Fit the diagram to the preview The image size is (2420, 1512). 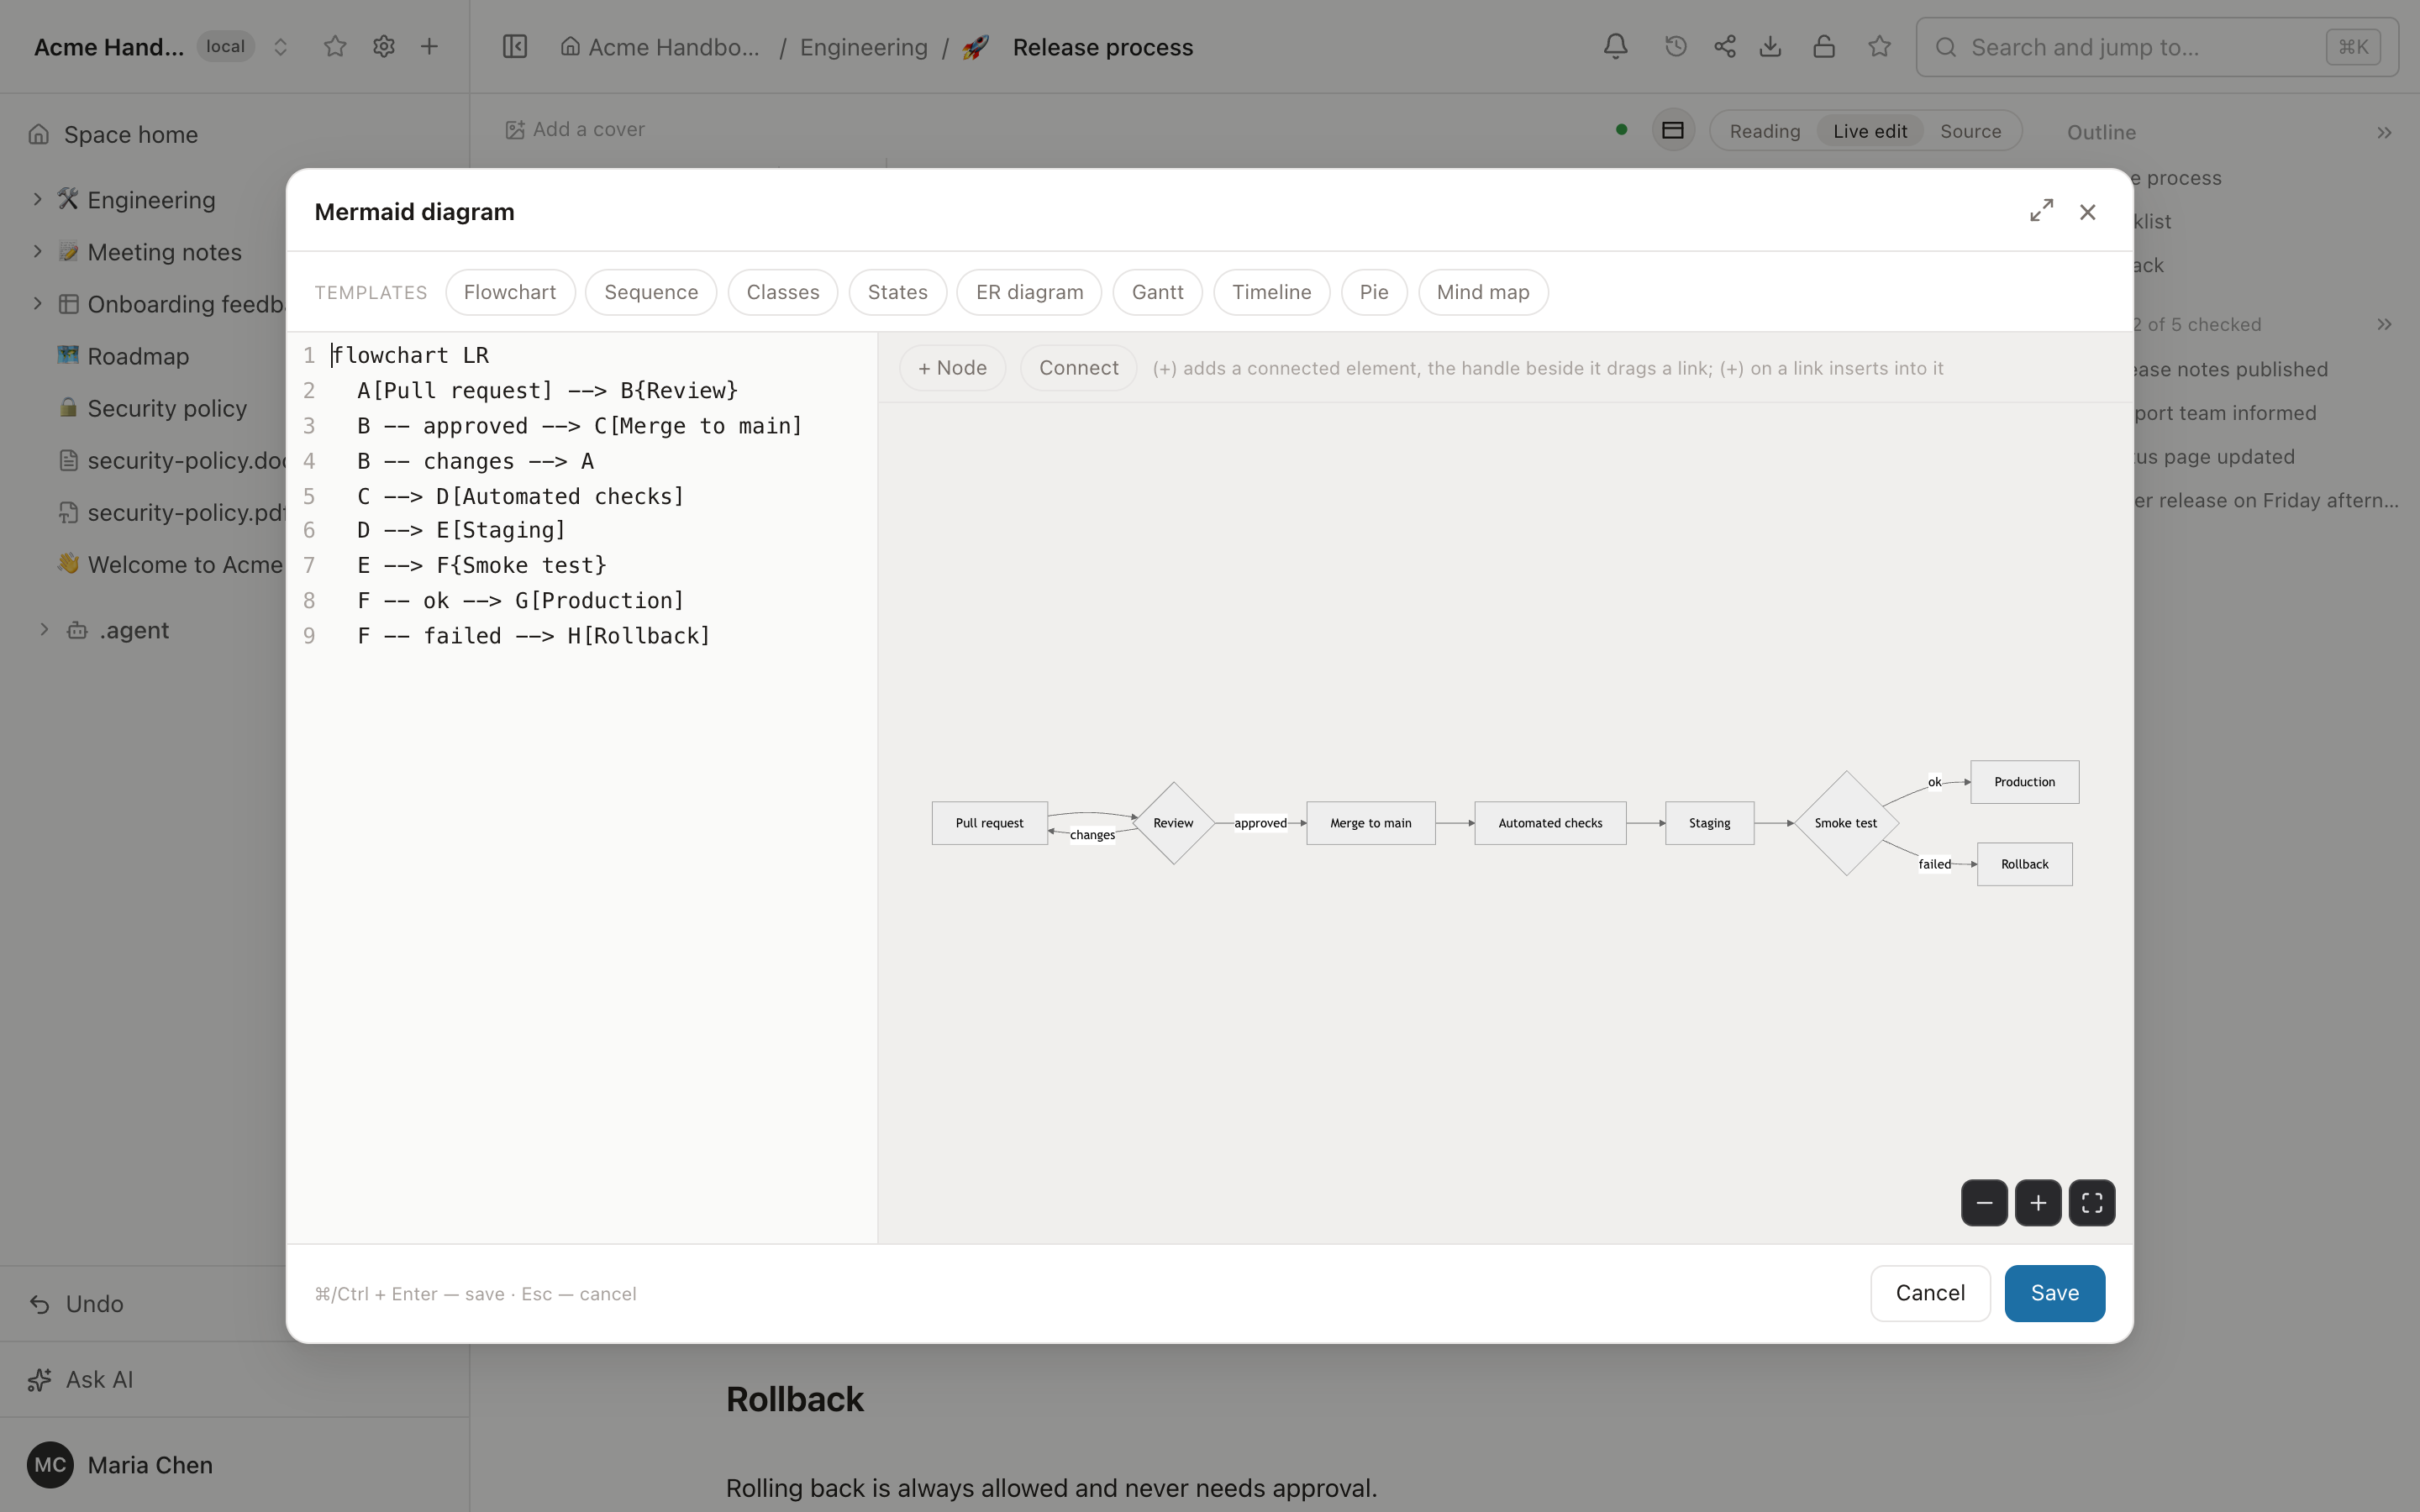coord(2092,1202)
